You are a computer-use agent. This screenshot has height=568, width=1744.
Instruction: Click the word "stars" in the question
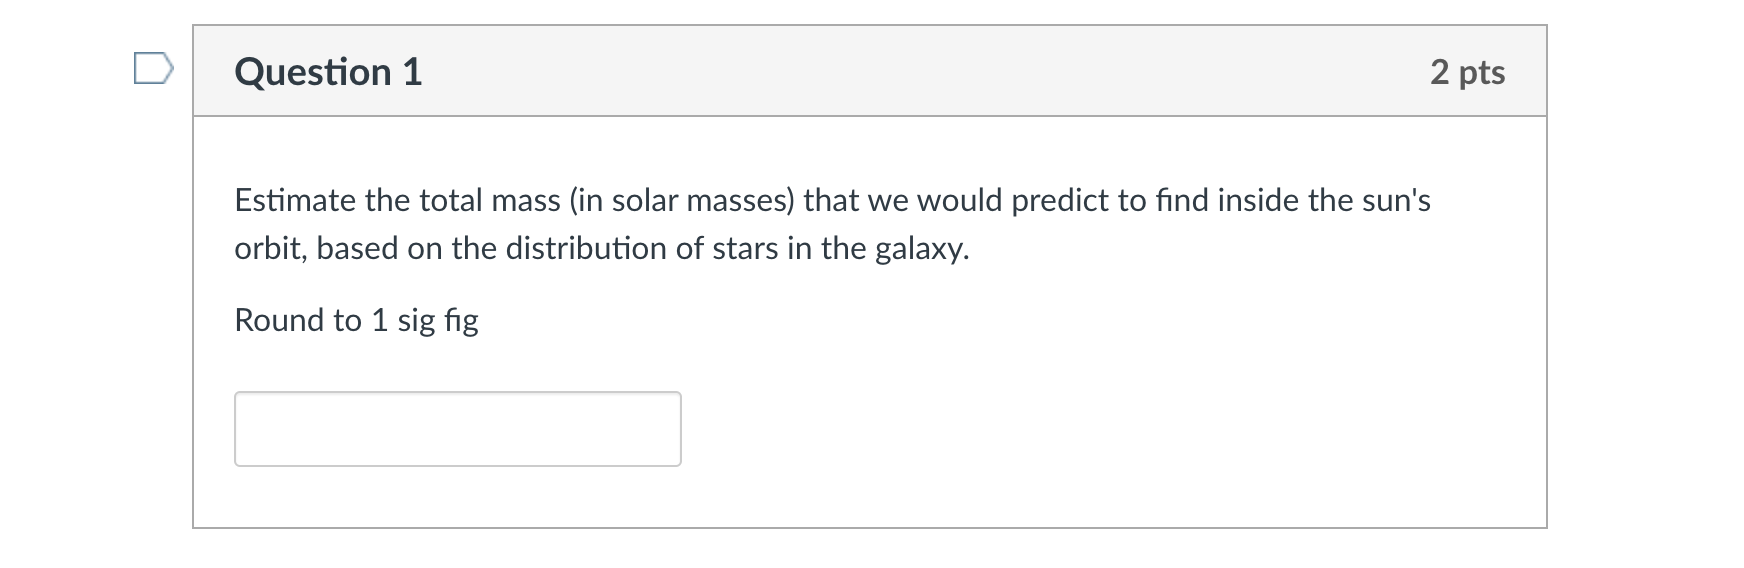point(745,249)
